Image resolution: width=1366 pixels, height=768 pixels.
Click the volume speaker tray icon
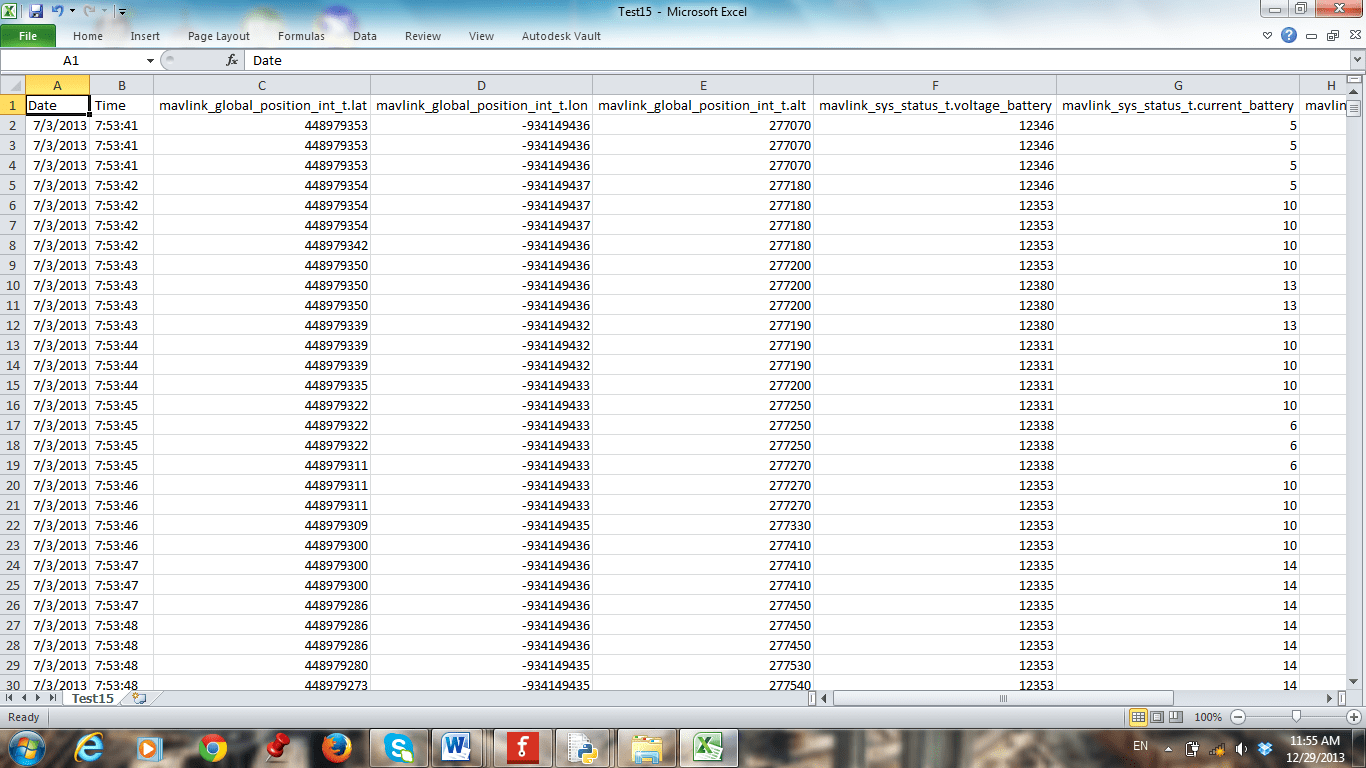(x=1241, y=748)
